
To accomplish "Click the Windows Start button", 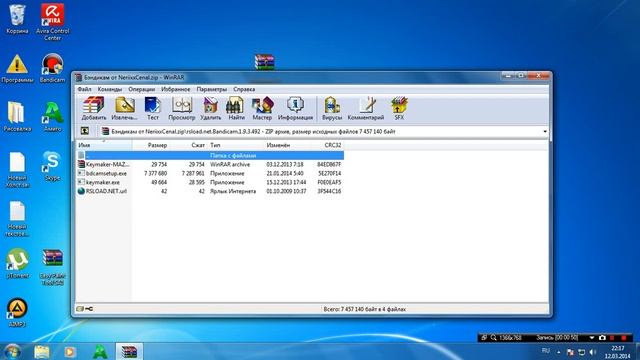I will [11, 351].
